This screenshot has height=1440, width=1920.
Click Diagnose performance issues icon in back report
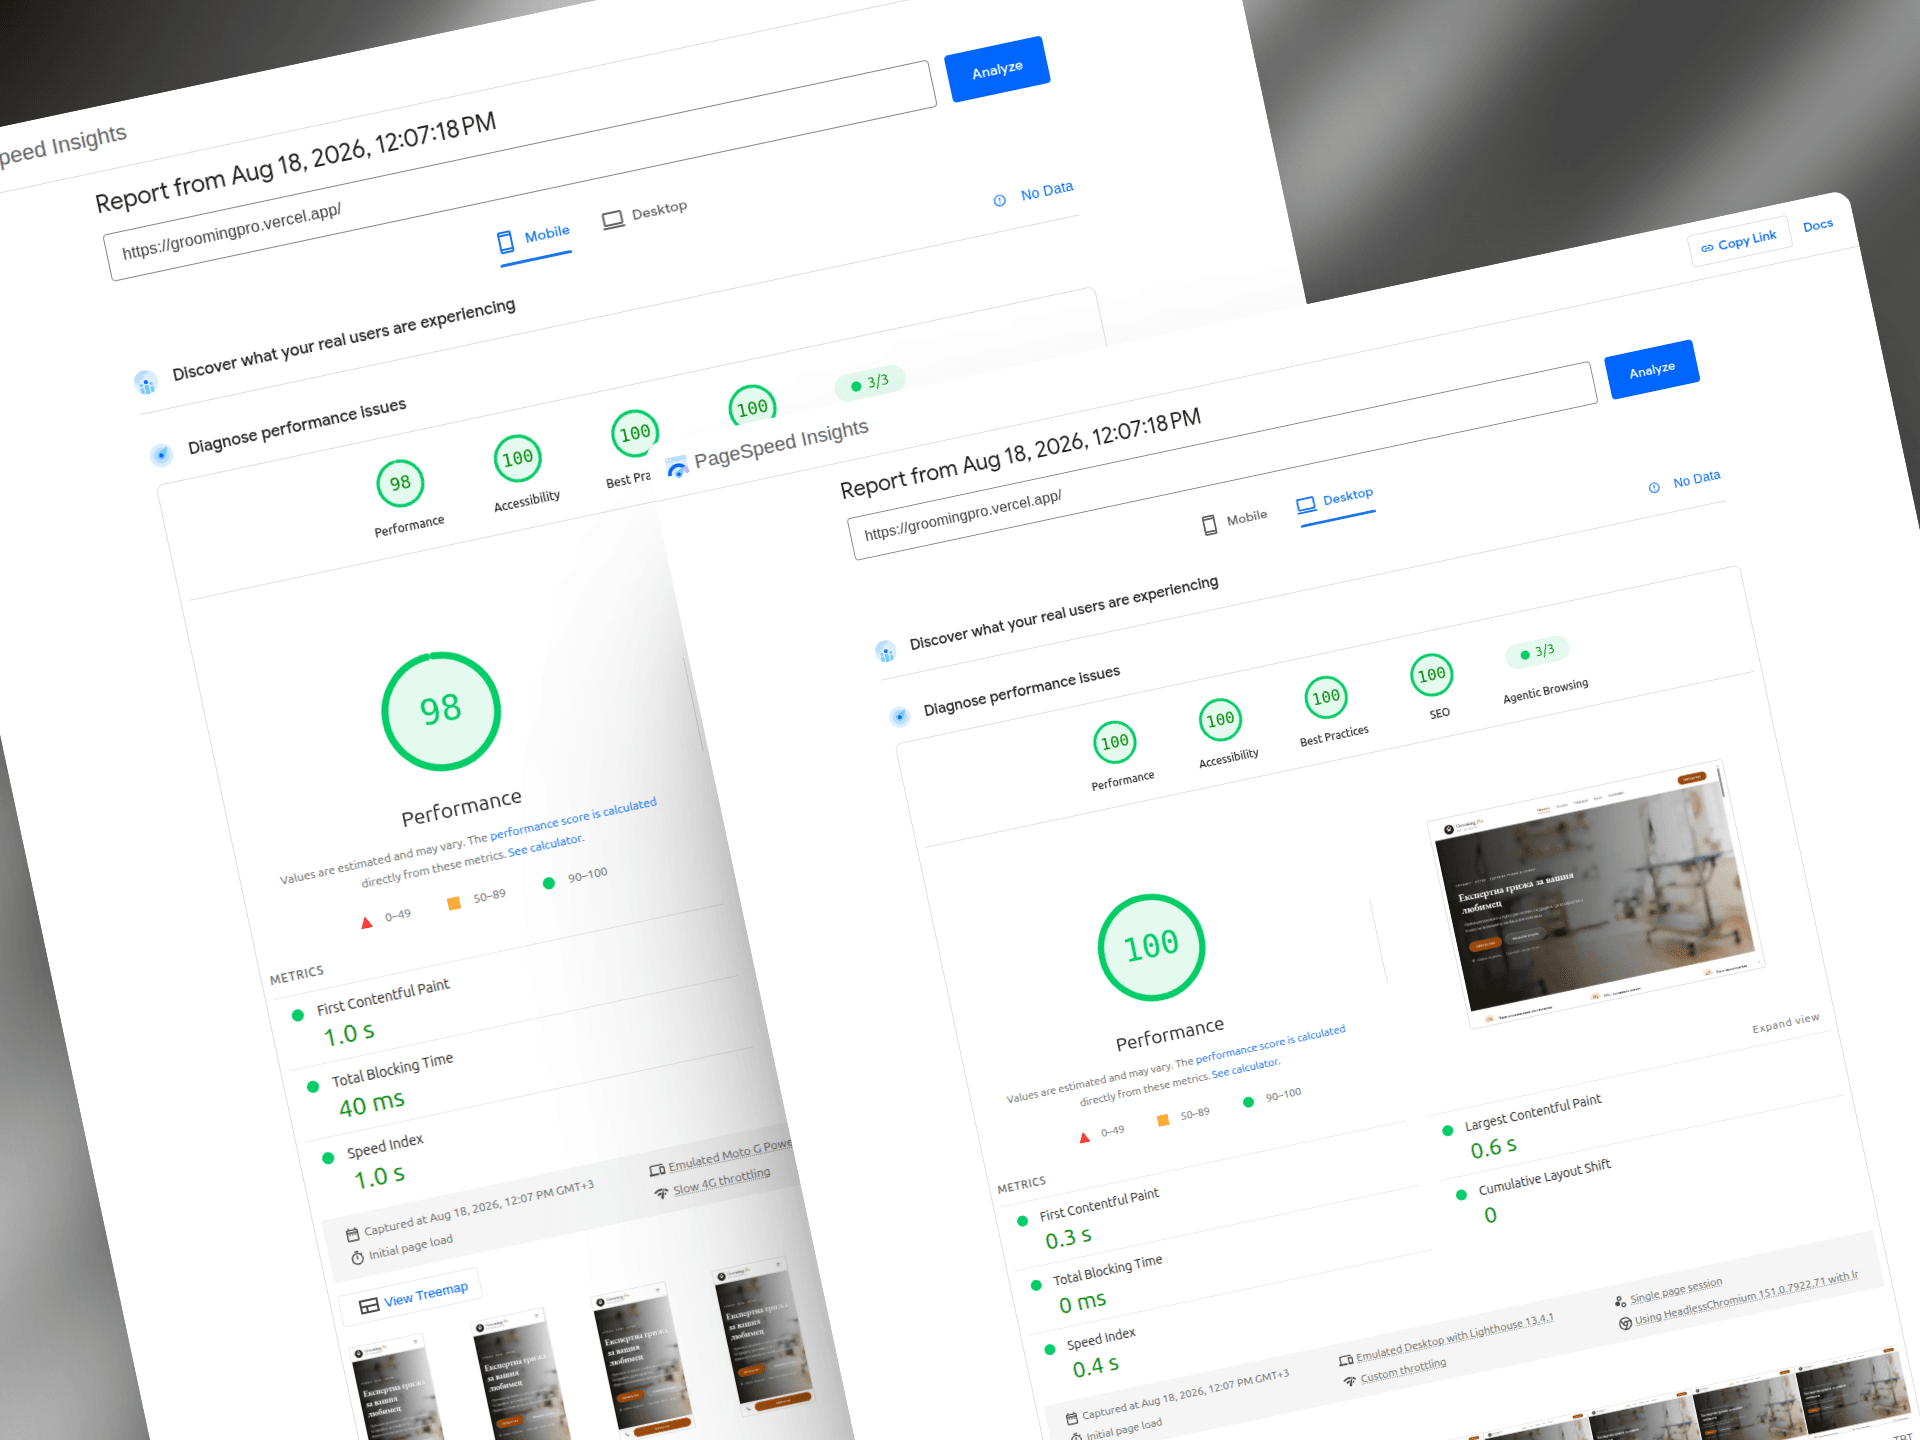point(162,454)
